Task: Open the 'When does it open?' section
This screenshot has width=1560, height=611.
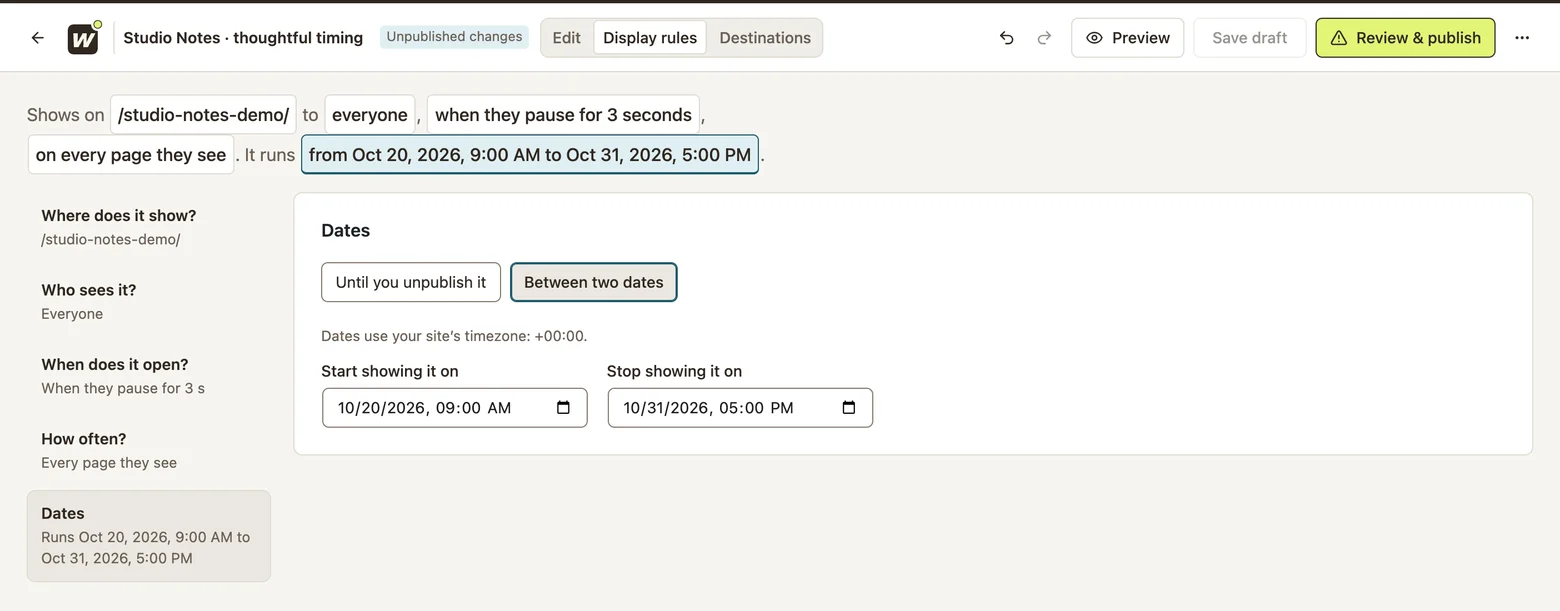Action: click(x=148, y=376)
